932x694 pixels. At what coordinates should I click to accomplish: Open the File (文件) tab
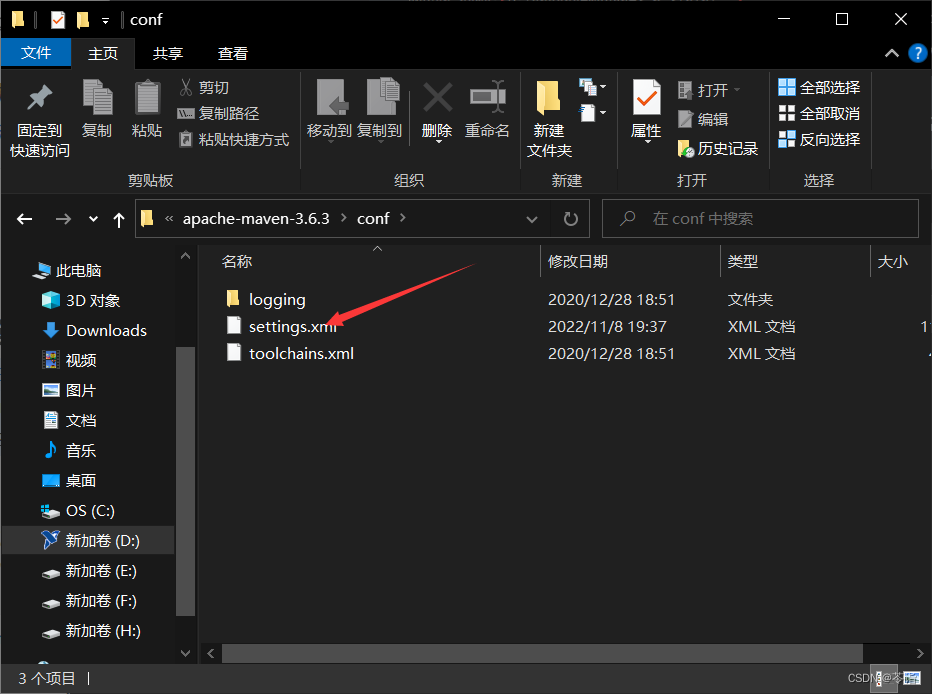pyautogui.click(x=36, y=53)
